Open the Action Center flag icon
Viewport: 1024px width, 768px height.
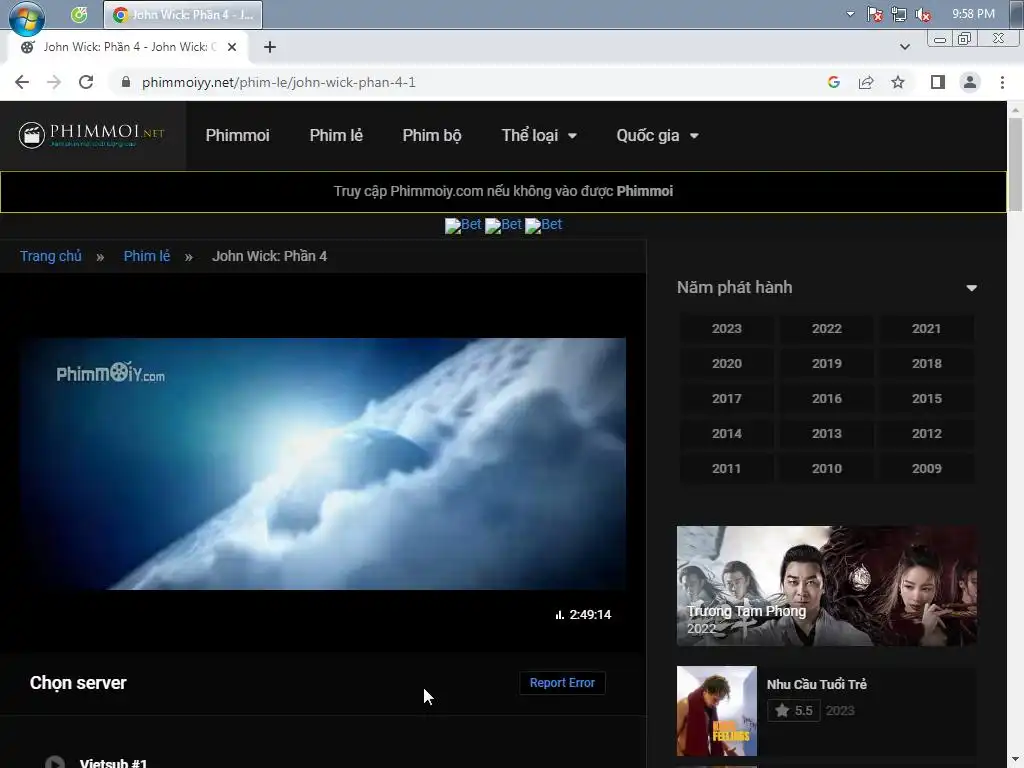[874, 14]
